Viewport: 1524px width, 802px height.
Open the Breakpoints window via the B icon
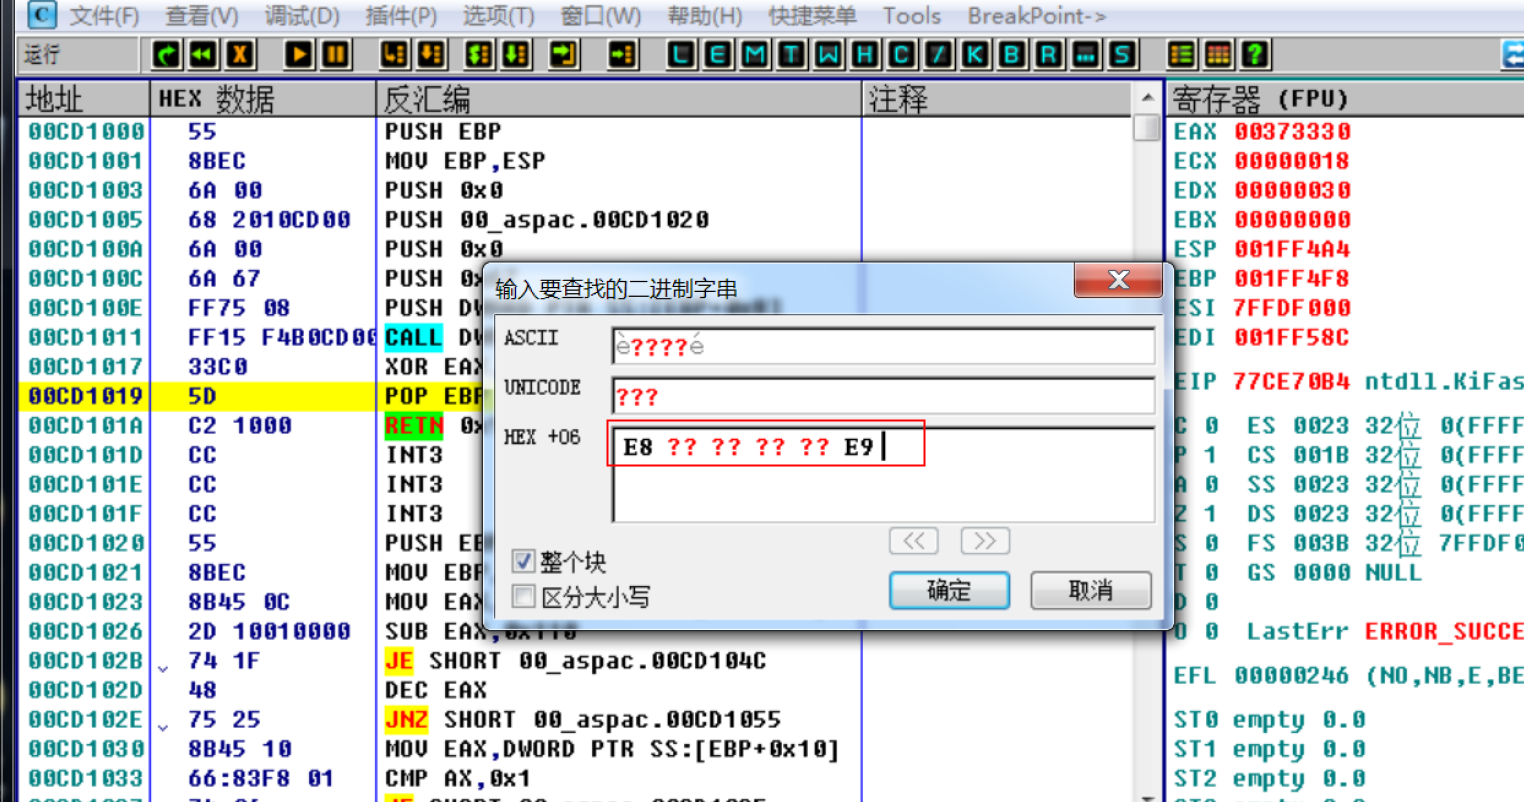click(x=1012, y=55)
